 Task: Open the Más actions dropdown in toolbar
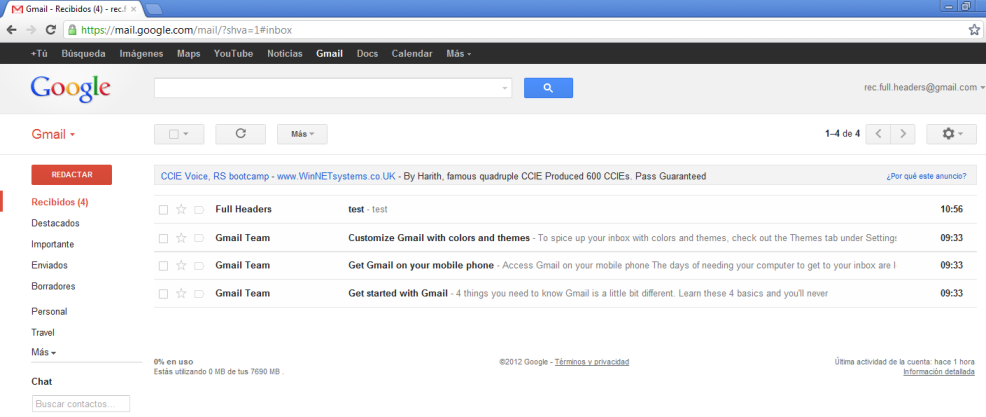[302, 134]
